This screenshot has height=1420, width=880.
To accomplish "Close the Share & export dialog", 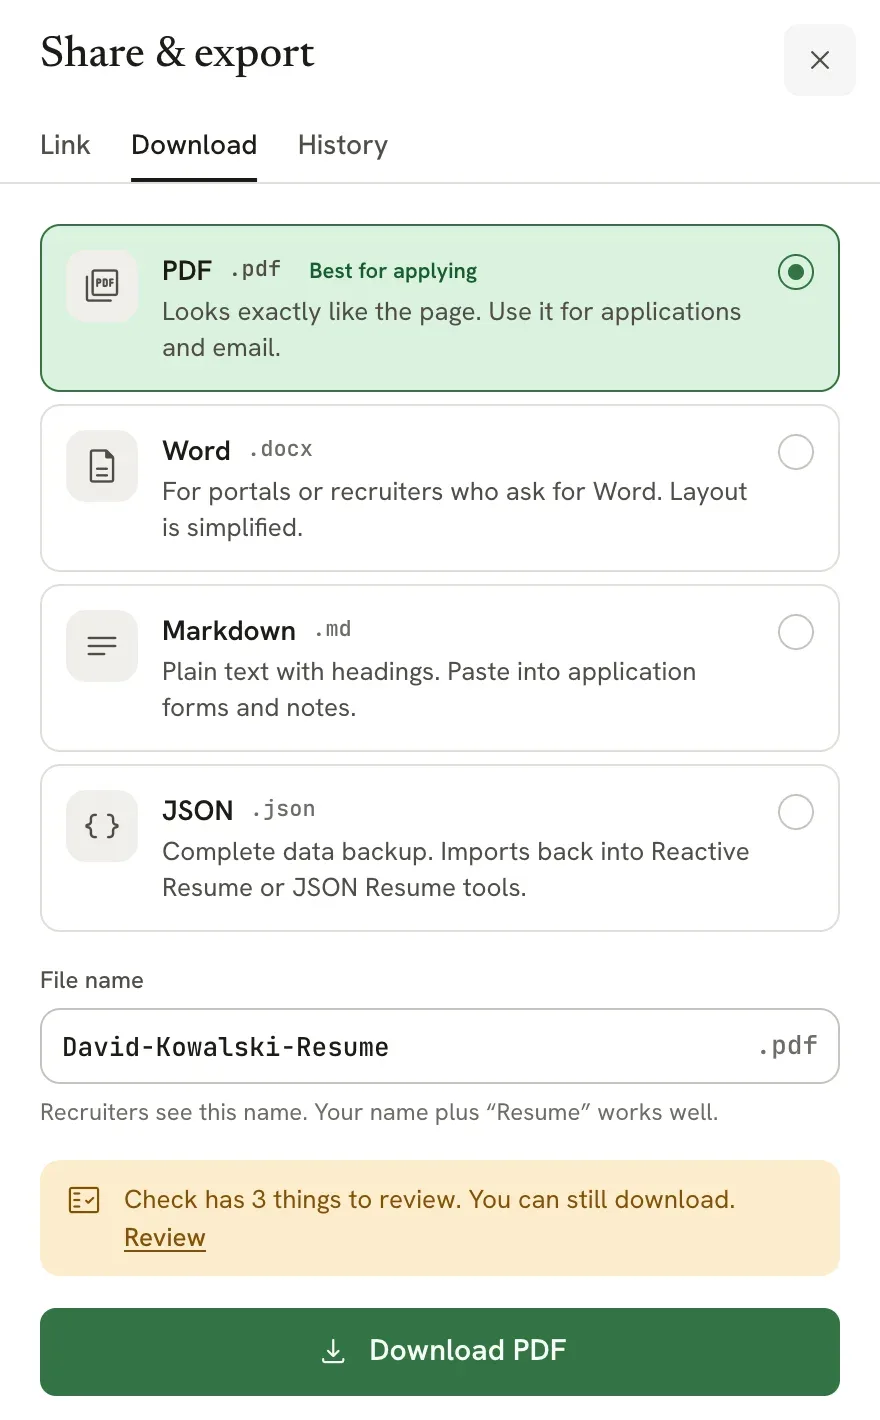I will [x=820, y=60].
